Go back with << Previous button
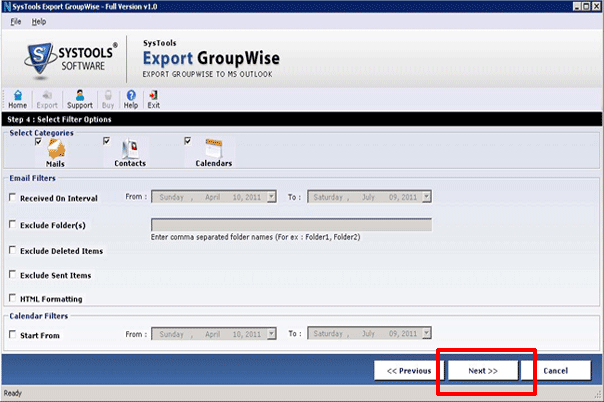Screen dimensions: 604x402 pos(408,370)
